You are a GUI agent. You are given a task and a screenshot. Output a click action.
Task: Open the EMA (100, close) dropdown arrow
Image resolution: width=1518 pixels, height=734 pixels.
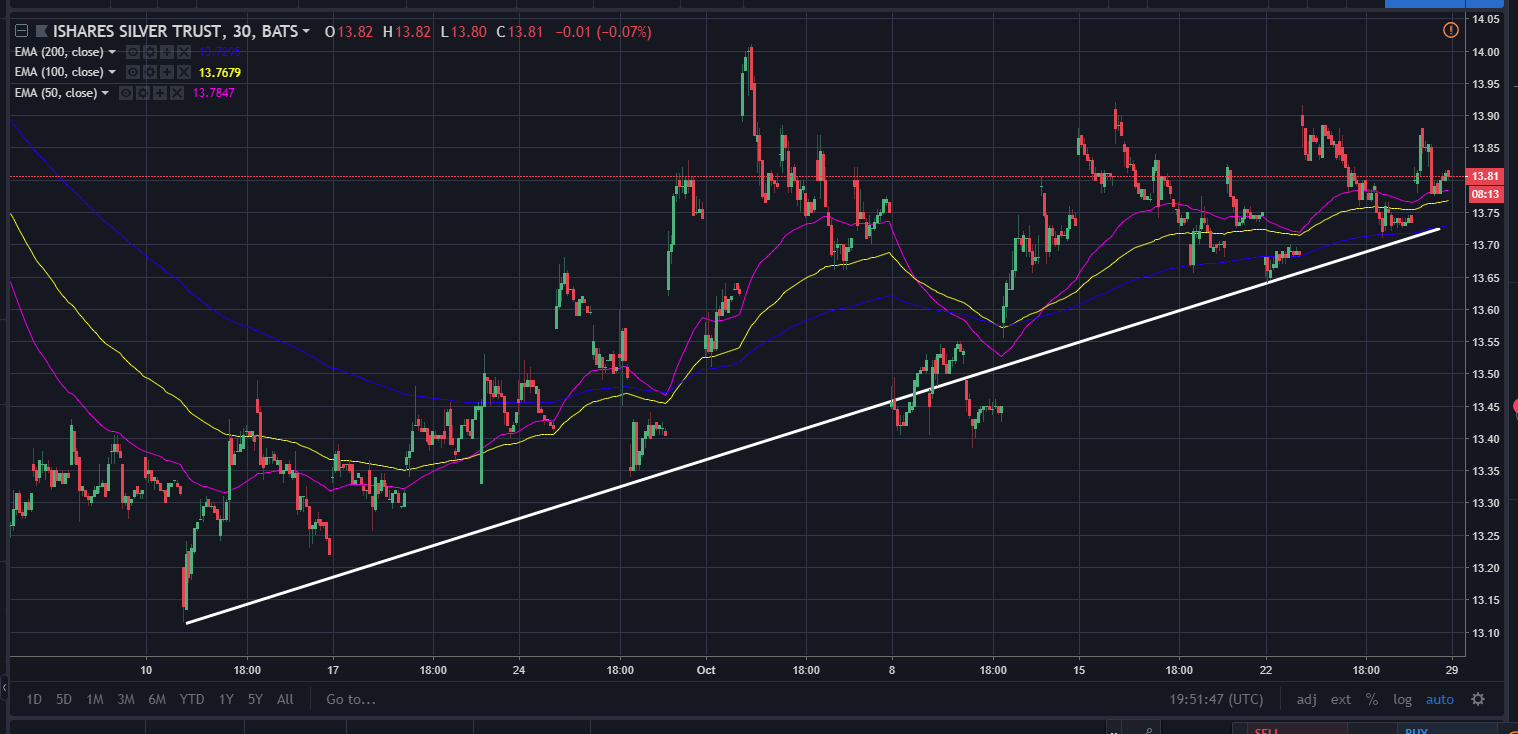tap(112, 72)
